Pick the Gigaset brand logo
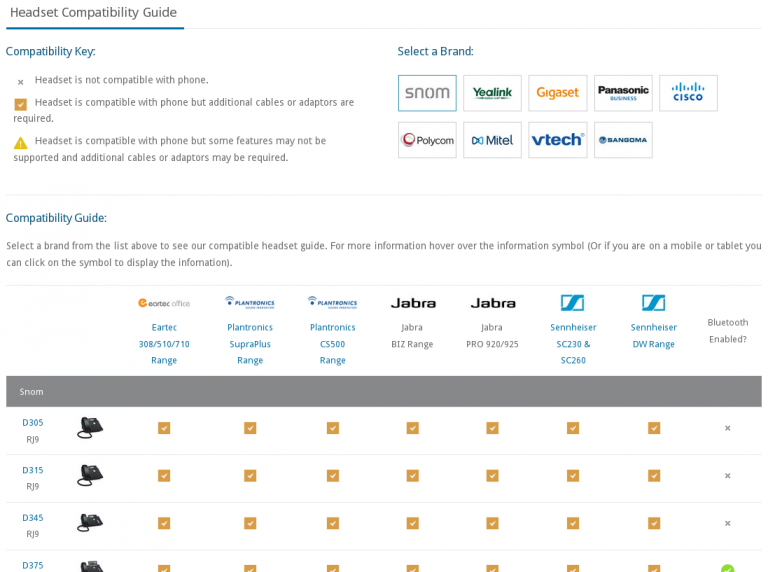Screen dimensions: 768x572 [x=558, y=93]
